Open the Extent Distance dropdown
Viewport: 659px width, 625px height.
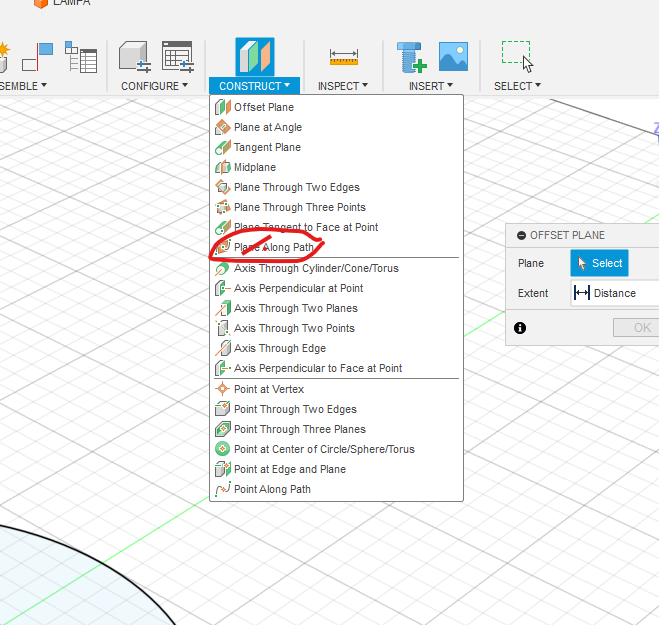613,293
